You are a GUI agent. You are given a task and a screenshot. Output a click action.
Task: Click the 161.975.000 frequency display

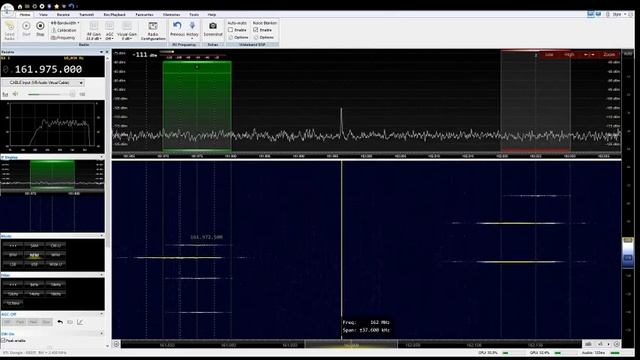coord(48,69)
